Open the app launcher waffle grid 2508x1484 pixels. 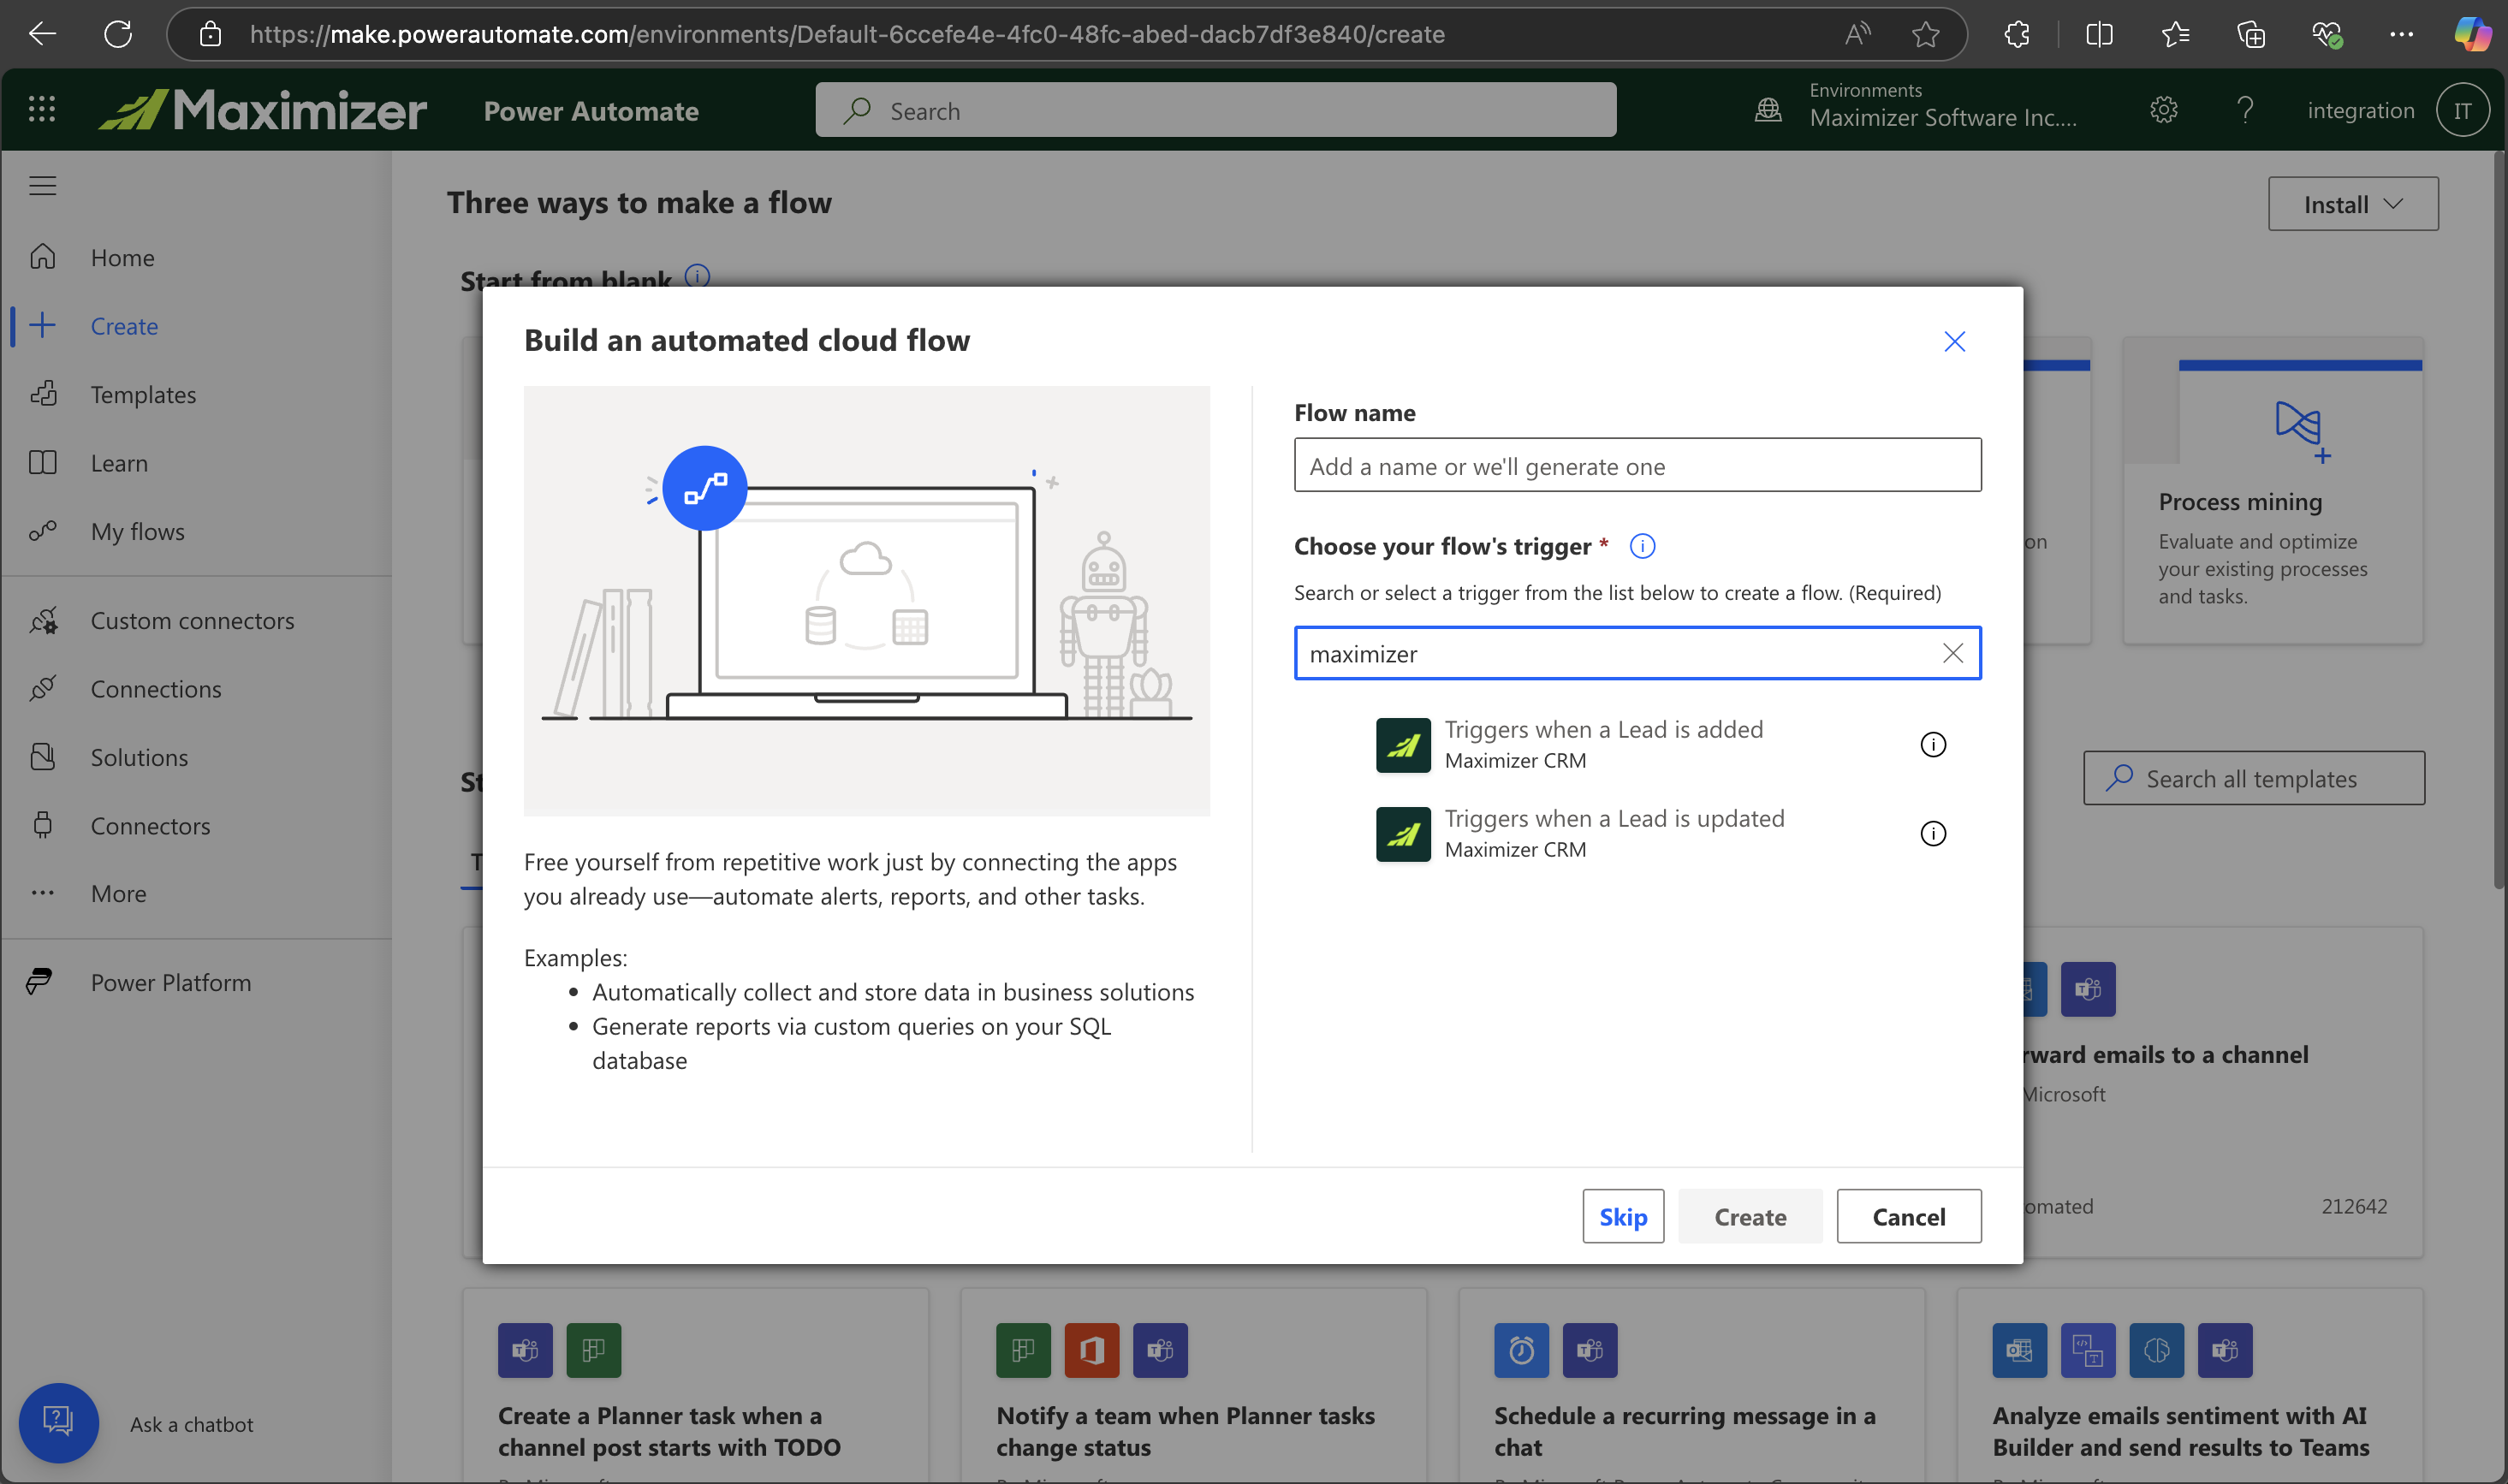click(x=42, y=109)
